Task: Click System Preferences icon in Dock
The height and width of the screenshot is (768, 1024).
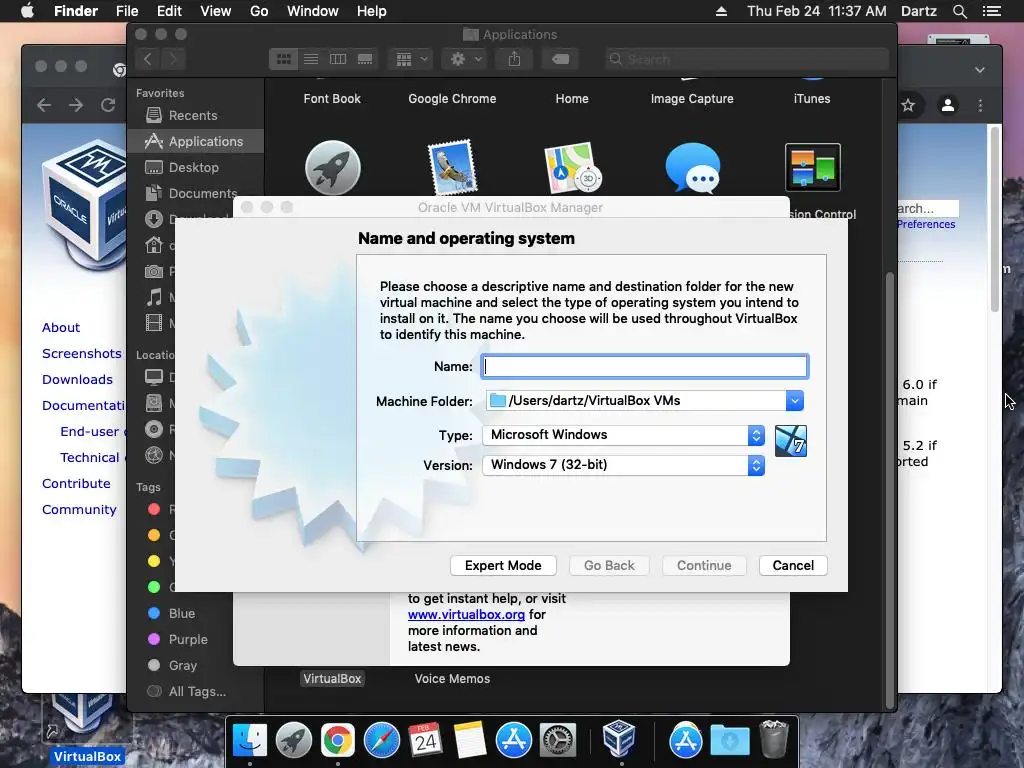Action: 557,741
